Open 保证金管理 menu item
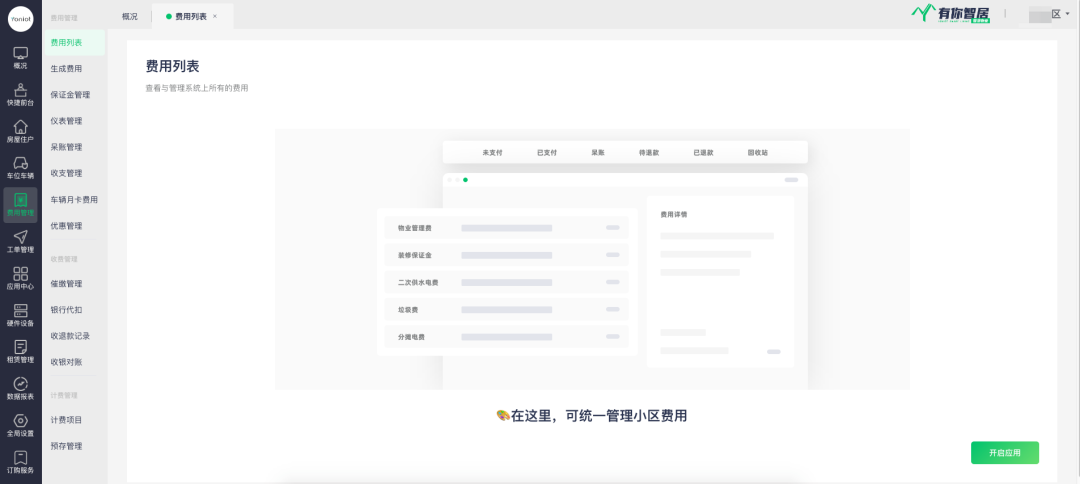Image resolution: width=1080 pixels, height=484 pixels. tap(70, 95)
